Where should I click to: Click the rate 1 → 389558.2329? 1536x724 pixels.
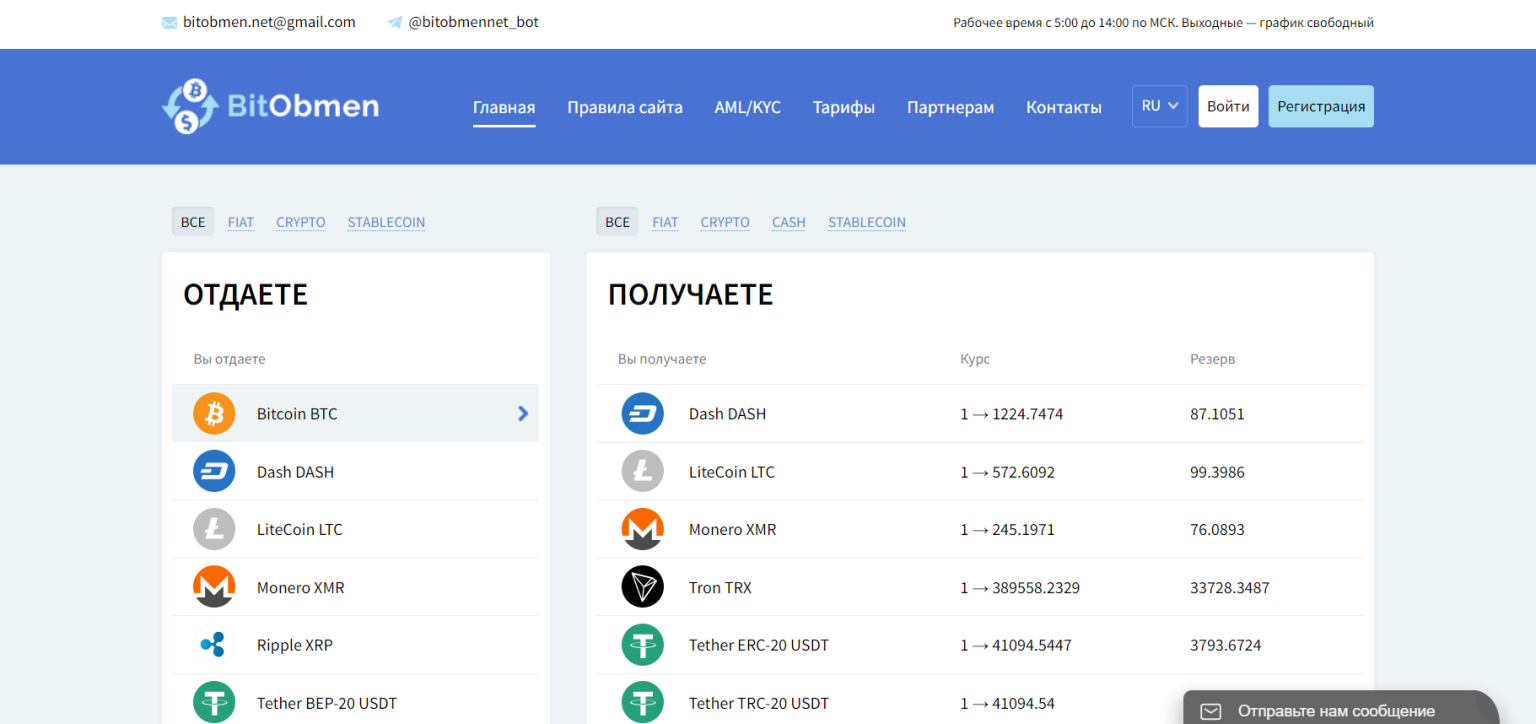coord(1020,588)
